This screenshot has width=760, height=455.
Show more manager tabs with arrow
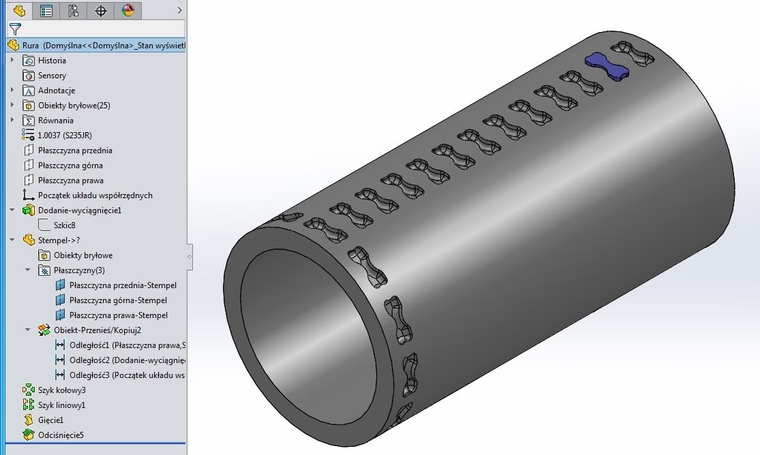click(179, 10)
